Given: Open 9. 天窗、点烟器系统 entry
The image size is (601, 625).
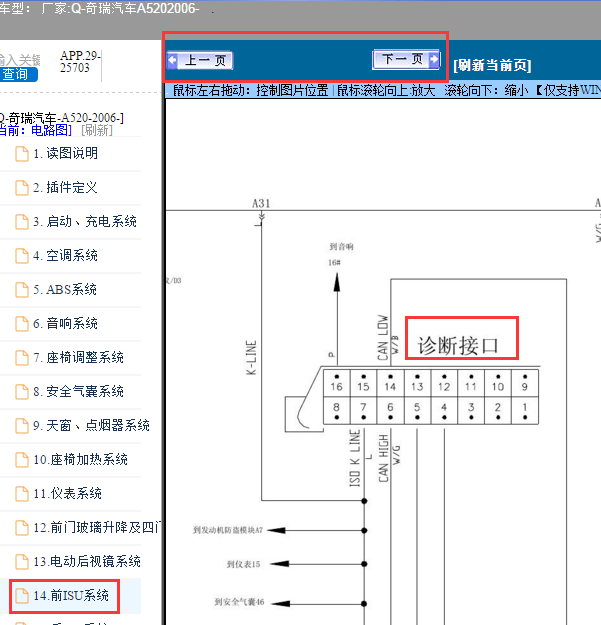Looking at the screenshot, I should coord(91,425).
